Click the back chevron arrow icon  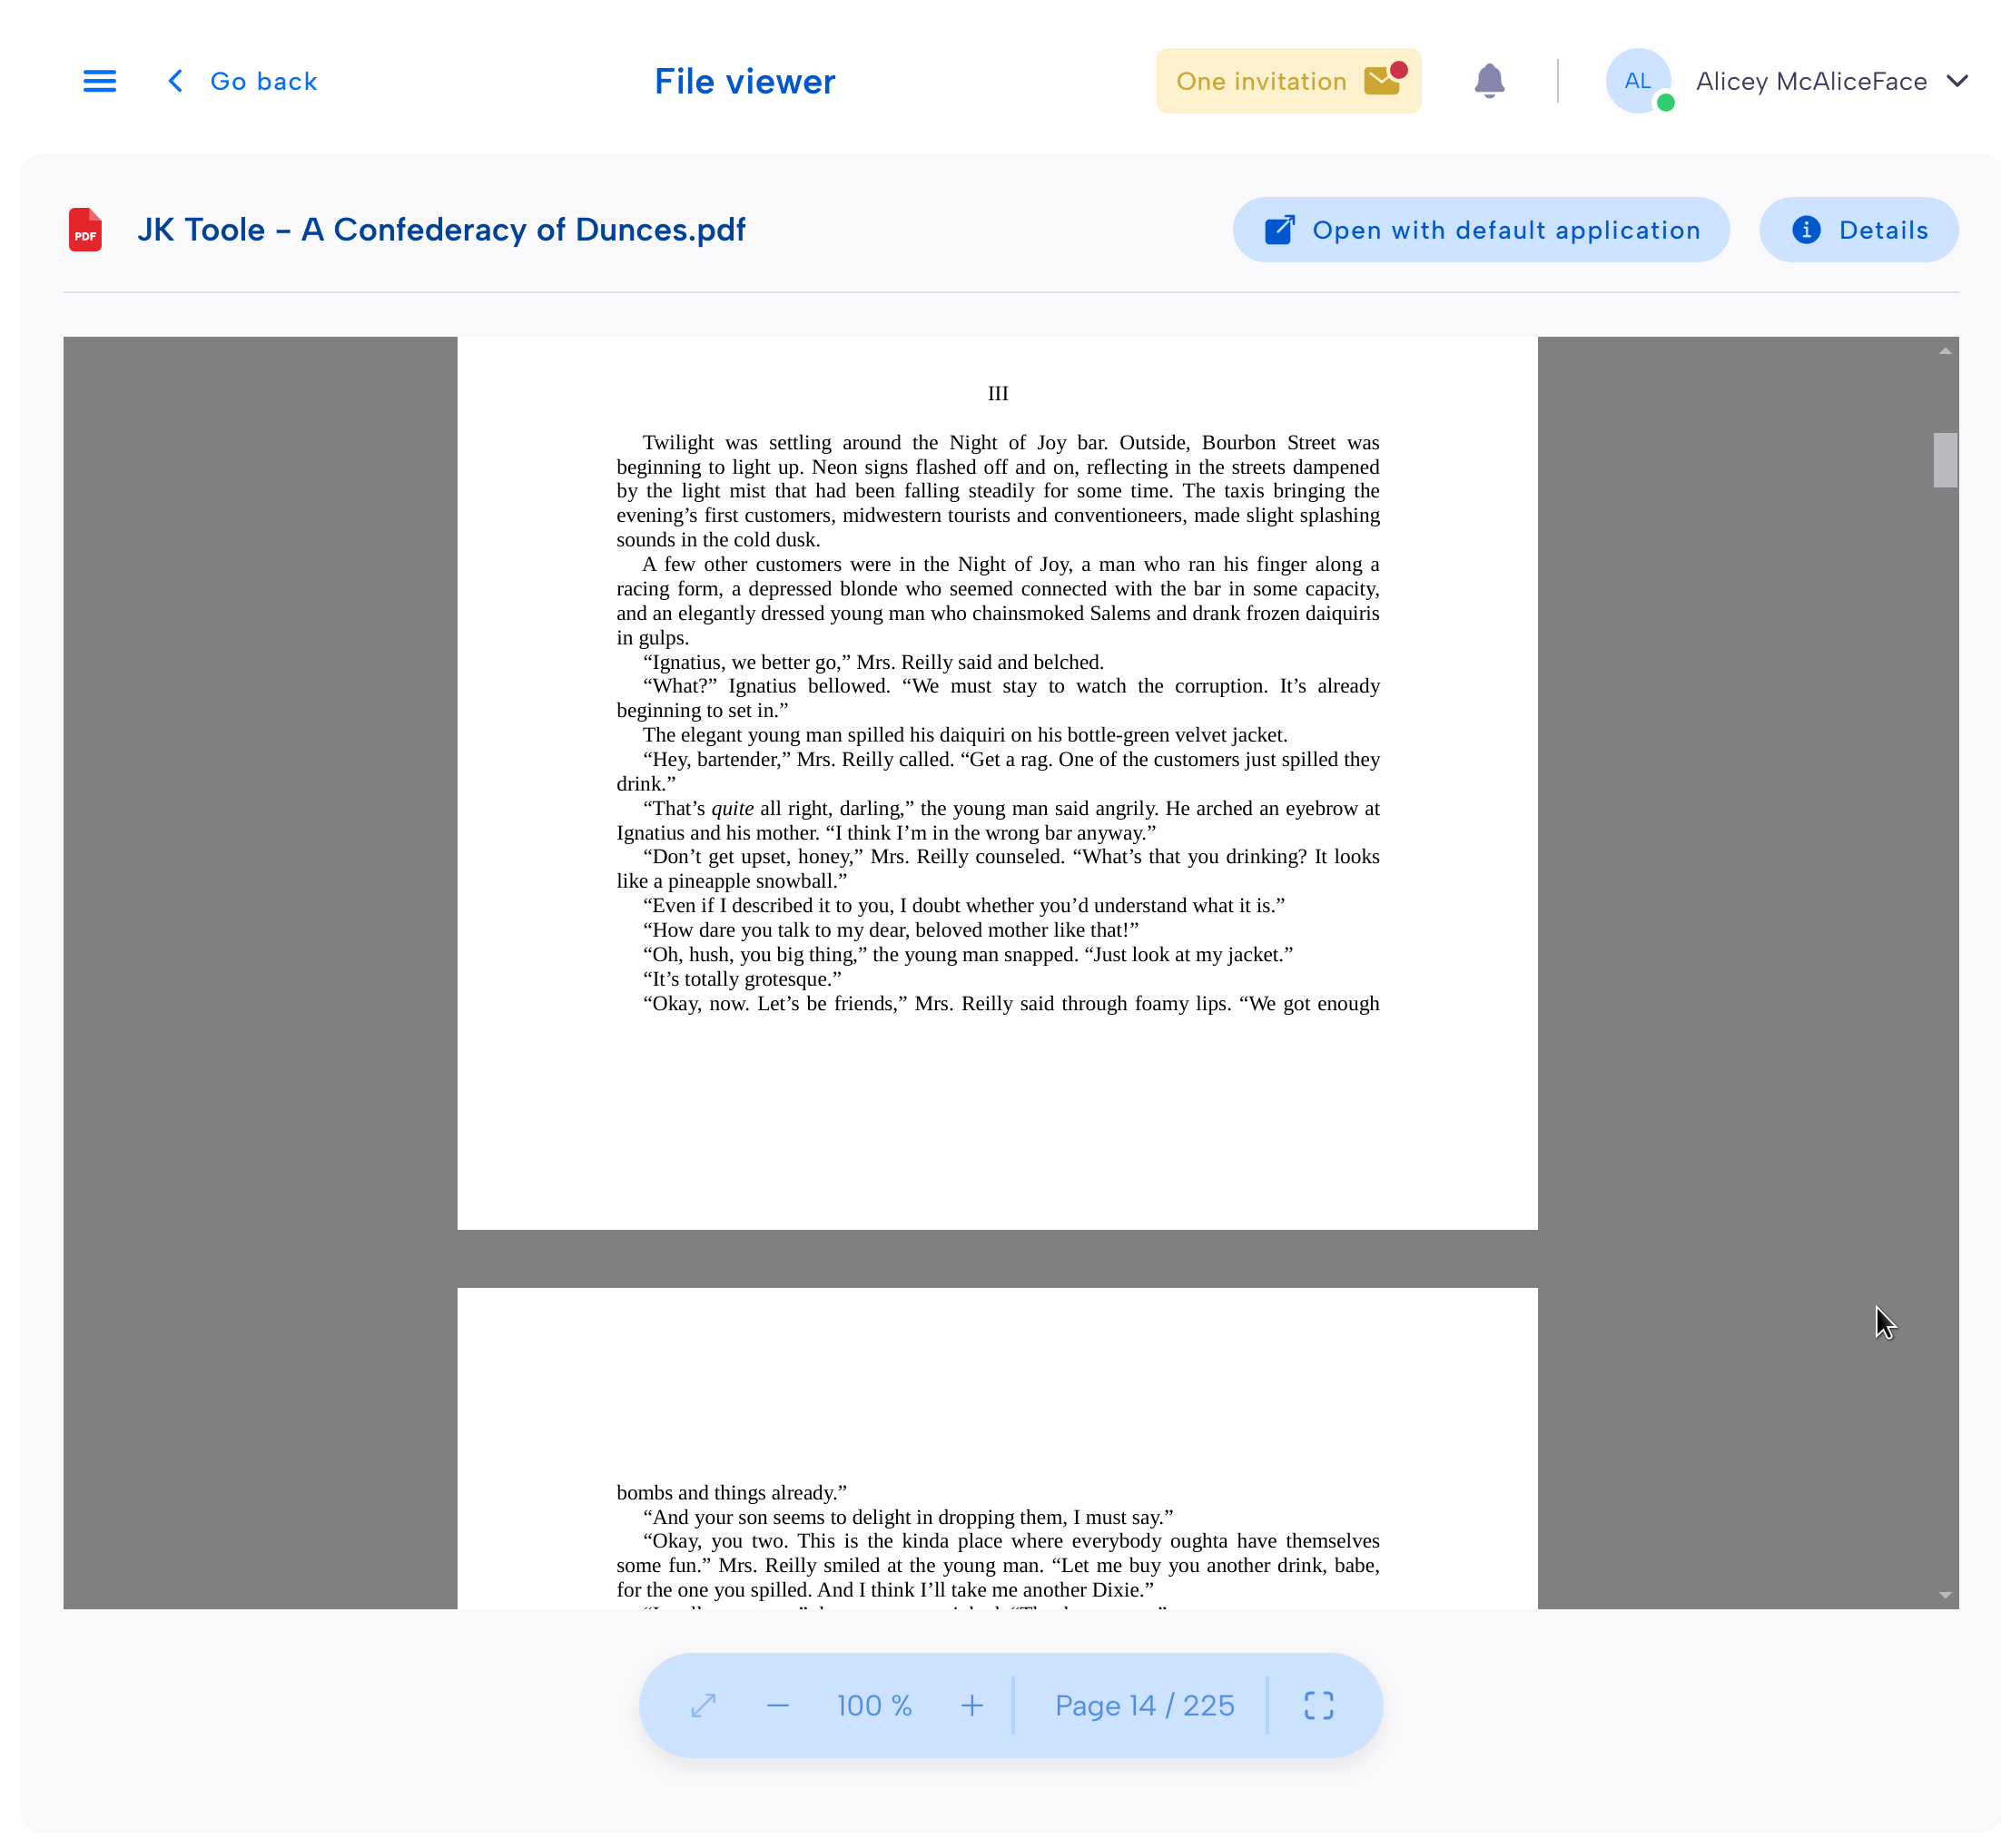175,81
